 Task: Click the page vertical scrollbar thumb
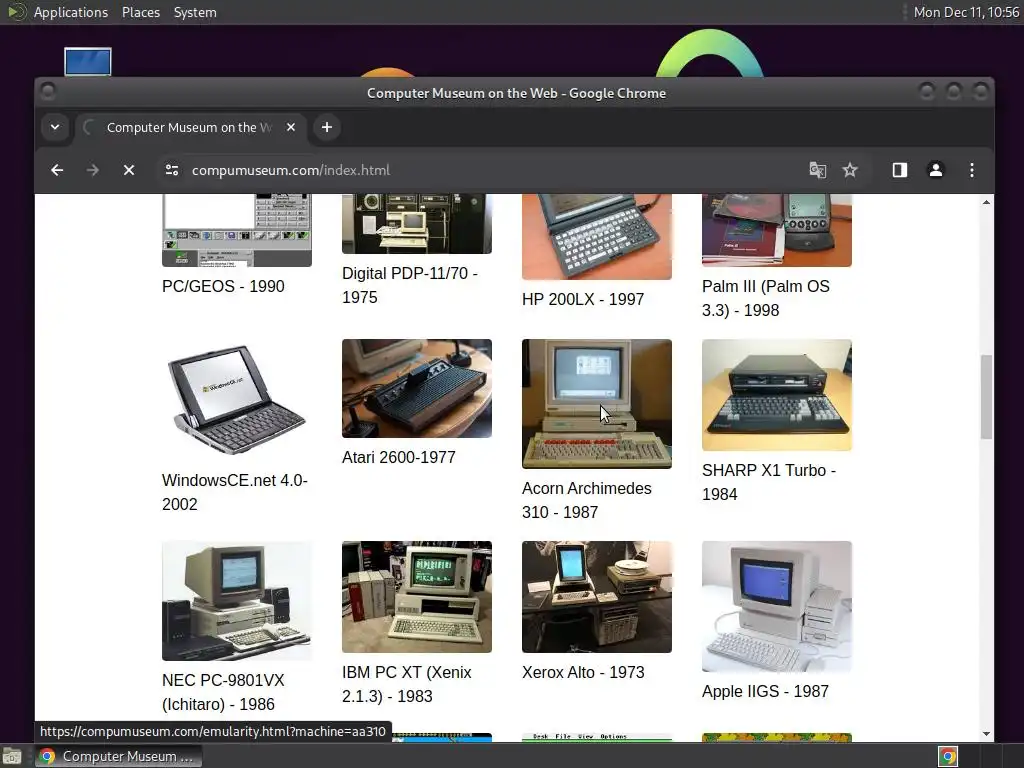986,397
